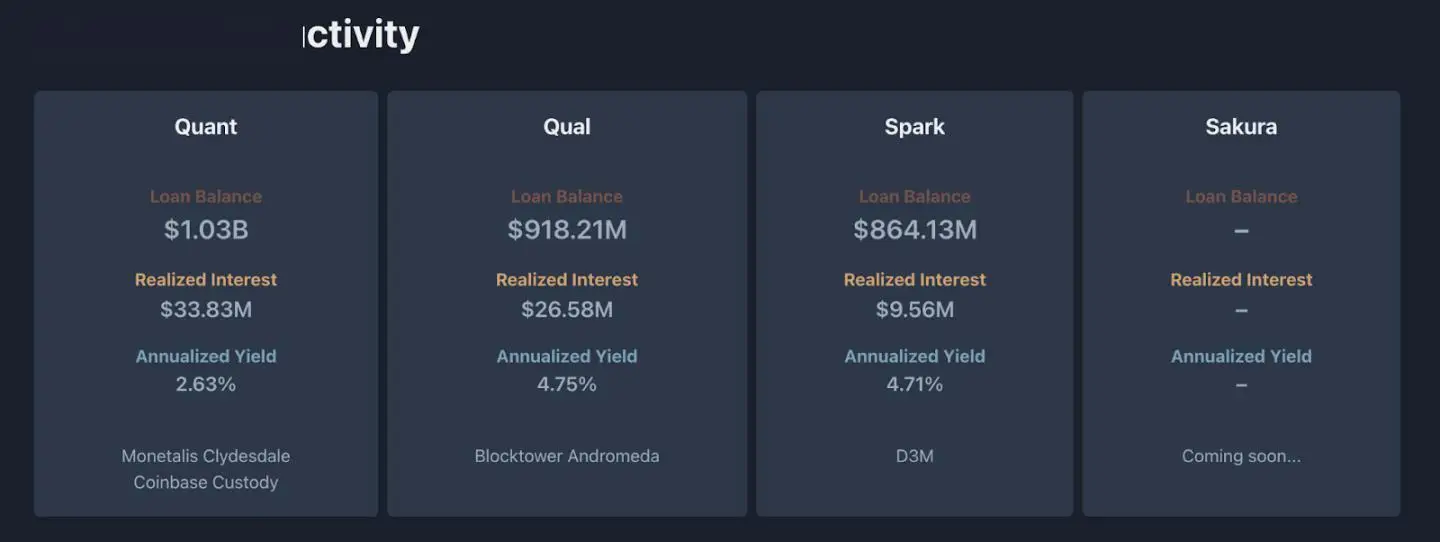Click the Activity page heading
The height and width of the screenshot is (542, 1440).
click(x=362, y=36)
